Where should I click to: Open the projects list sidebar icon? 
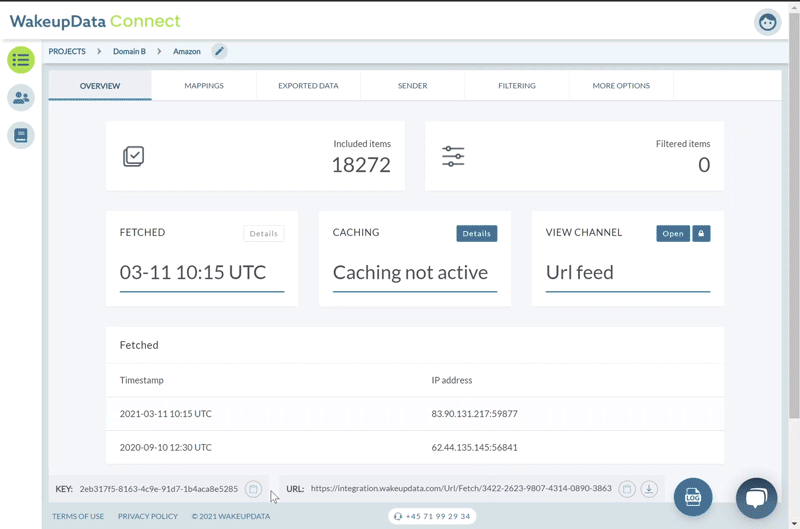tap(21, 60)
